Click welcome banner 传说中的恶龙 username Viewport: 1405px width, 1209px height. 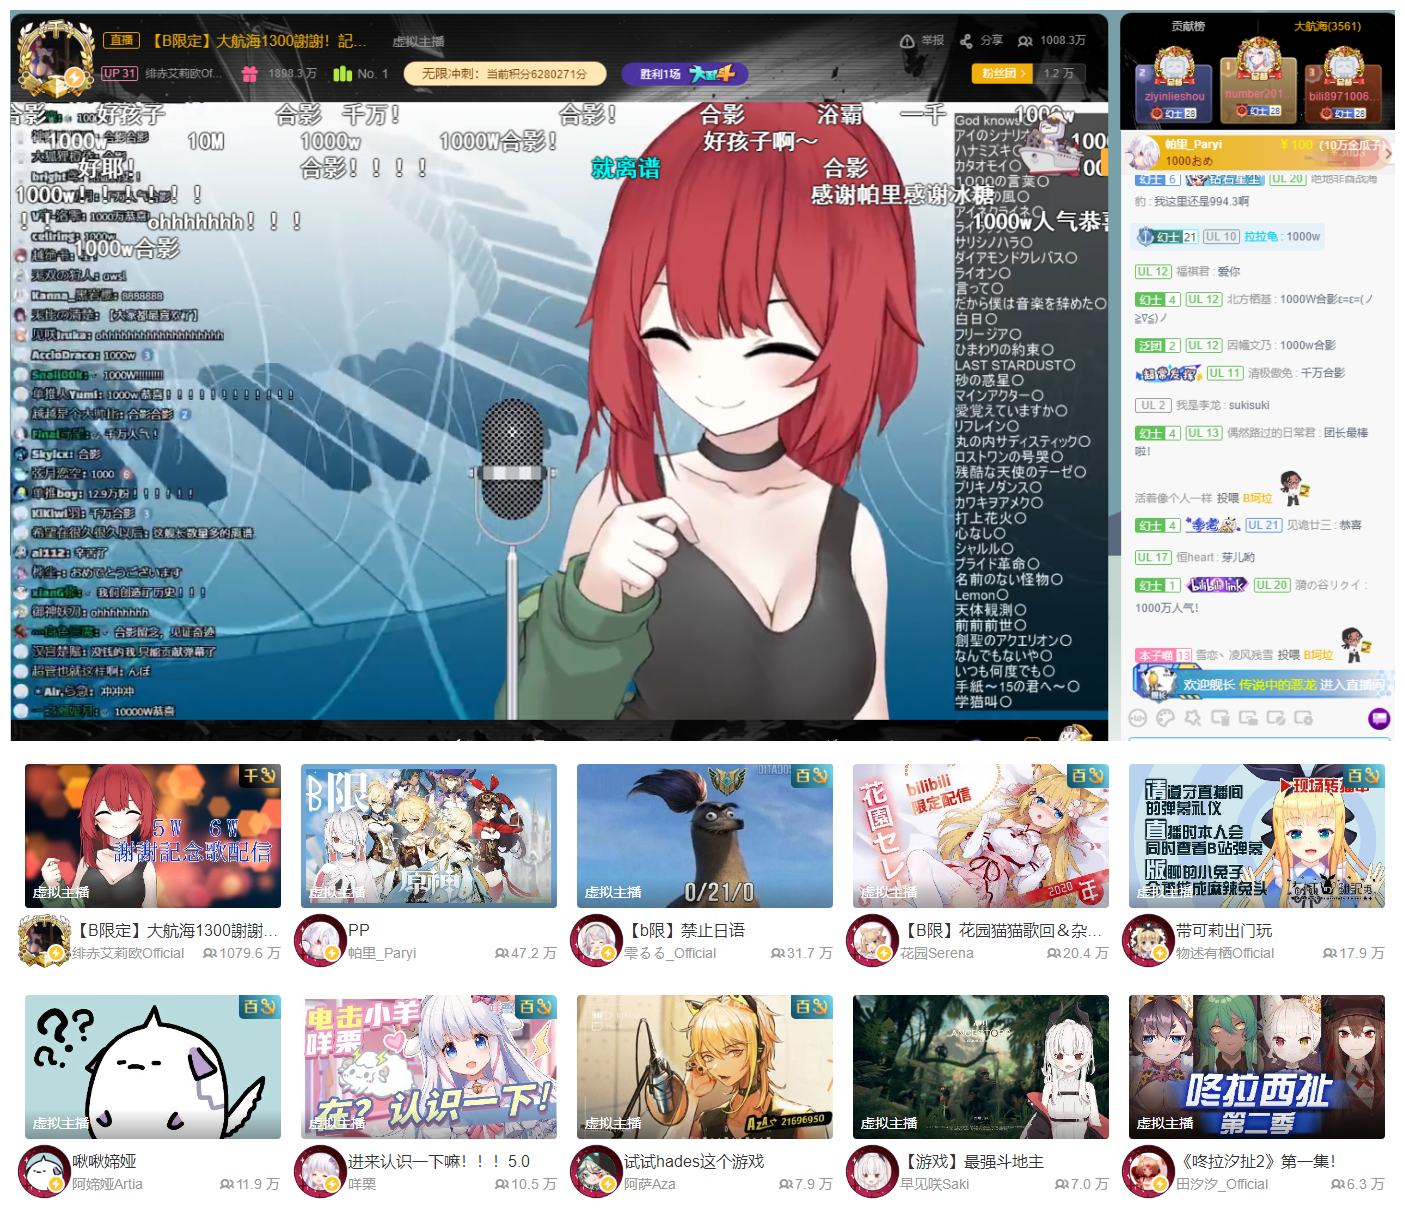tap(1277, 685)
